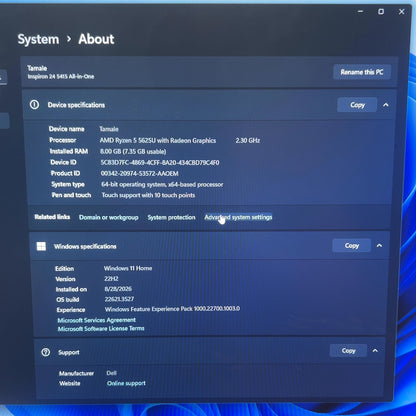Select the About breadcrumb heading

click(x=96, y=39)
